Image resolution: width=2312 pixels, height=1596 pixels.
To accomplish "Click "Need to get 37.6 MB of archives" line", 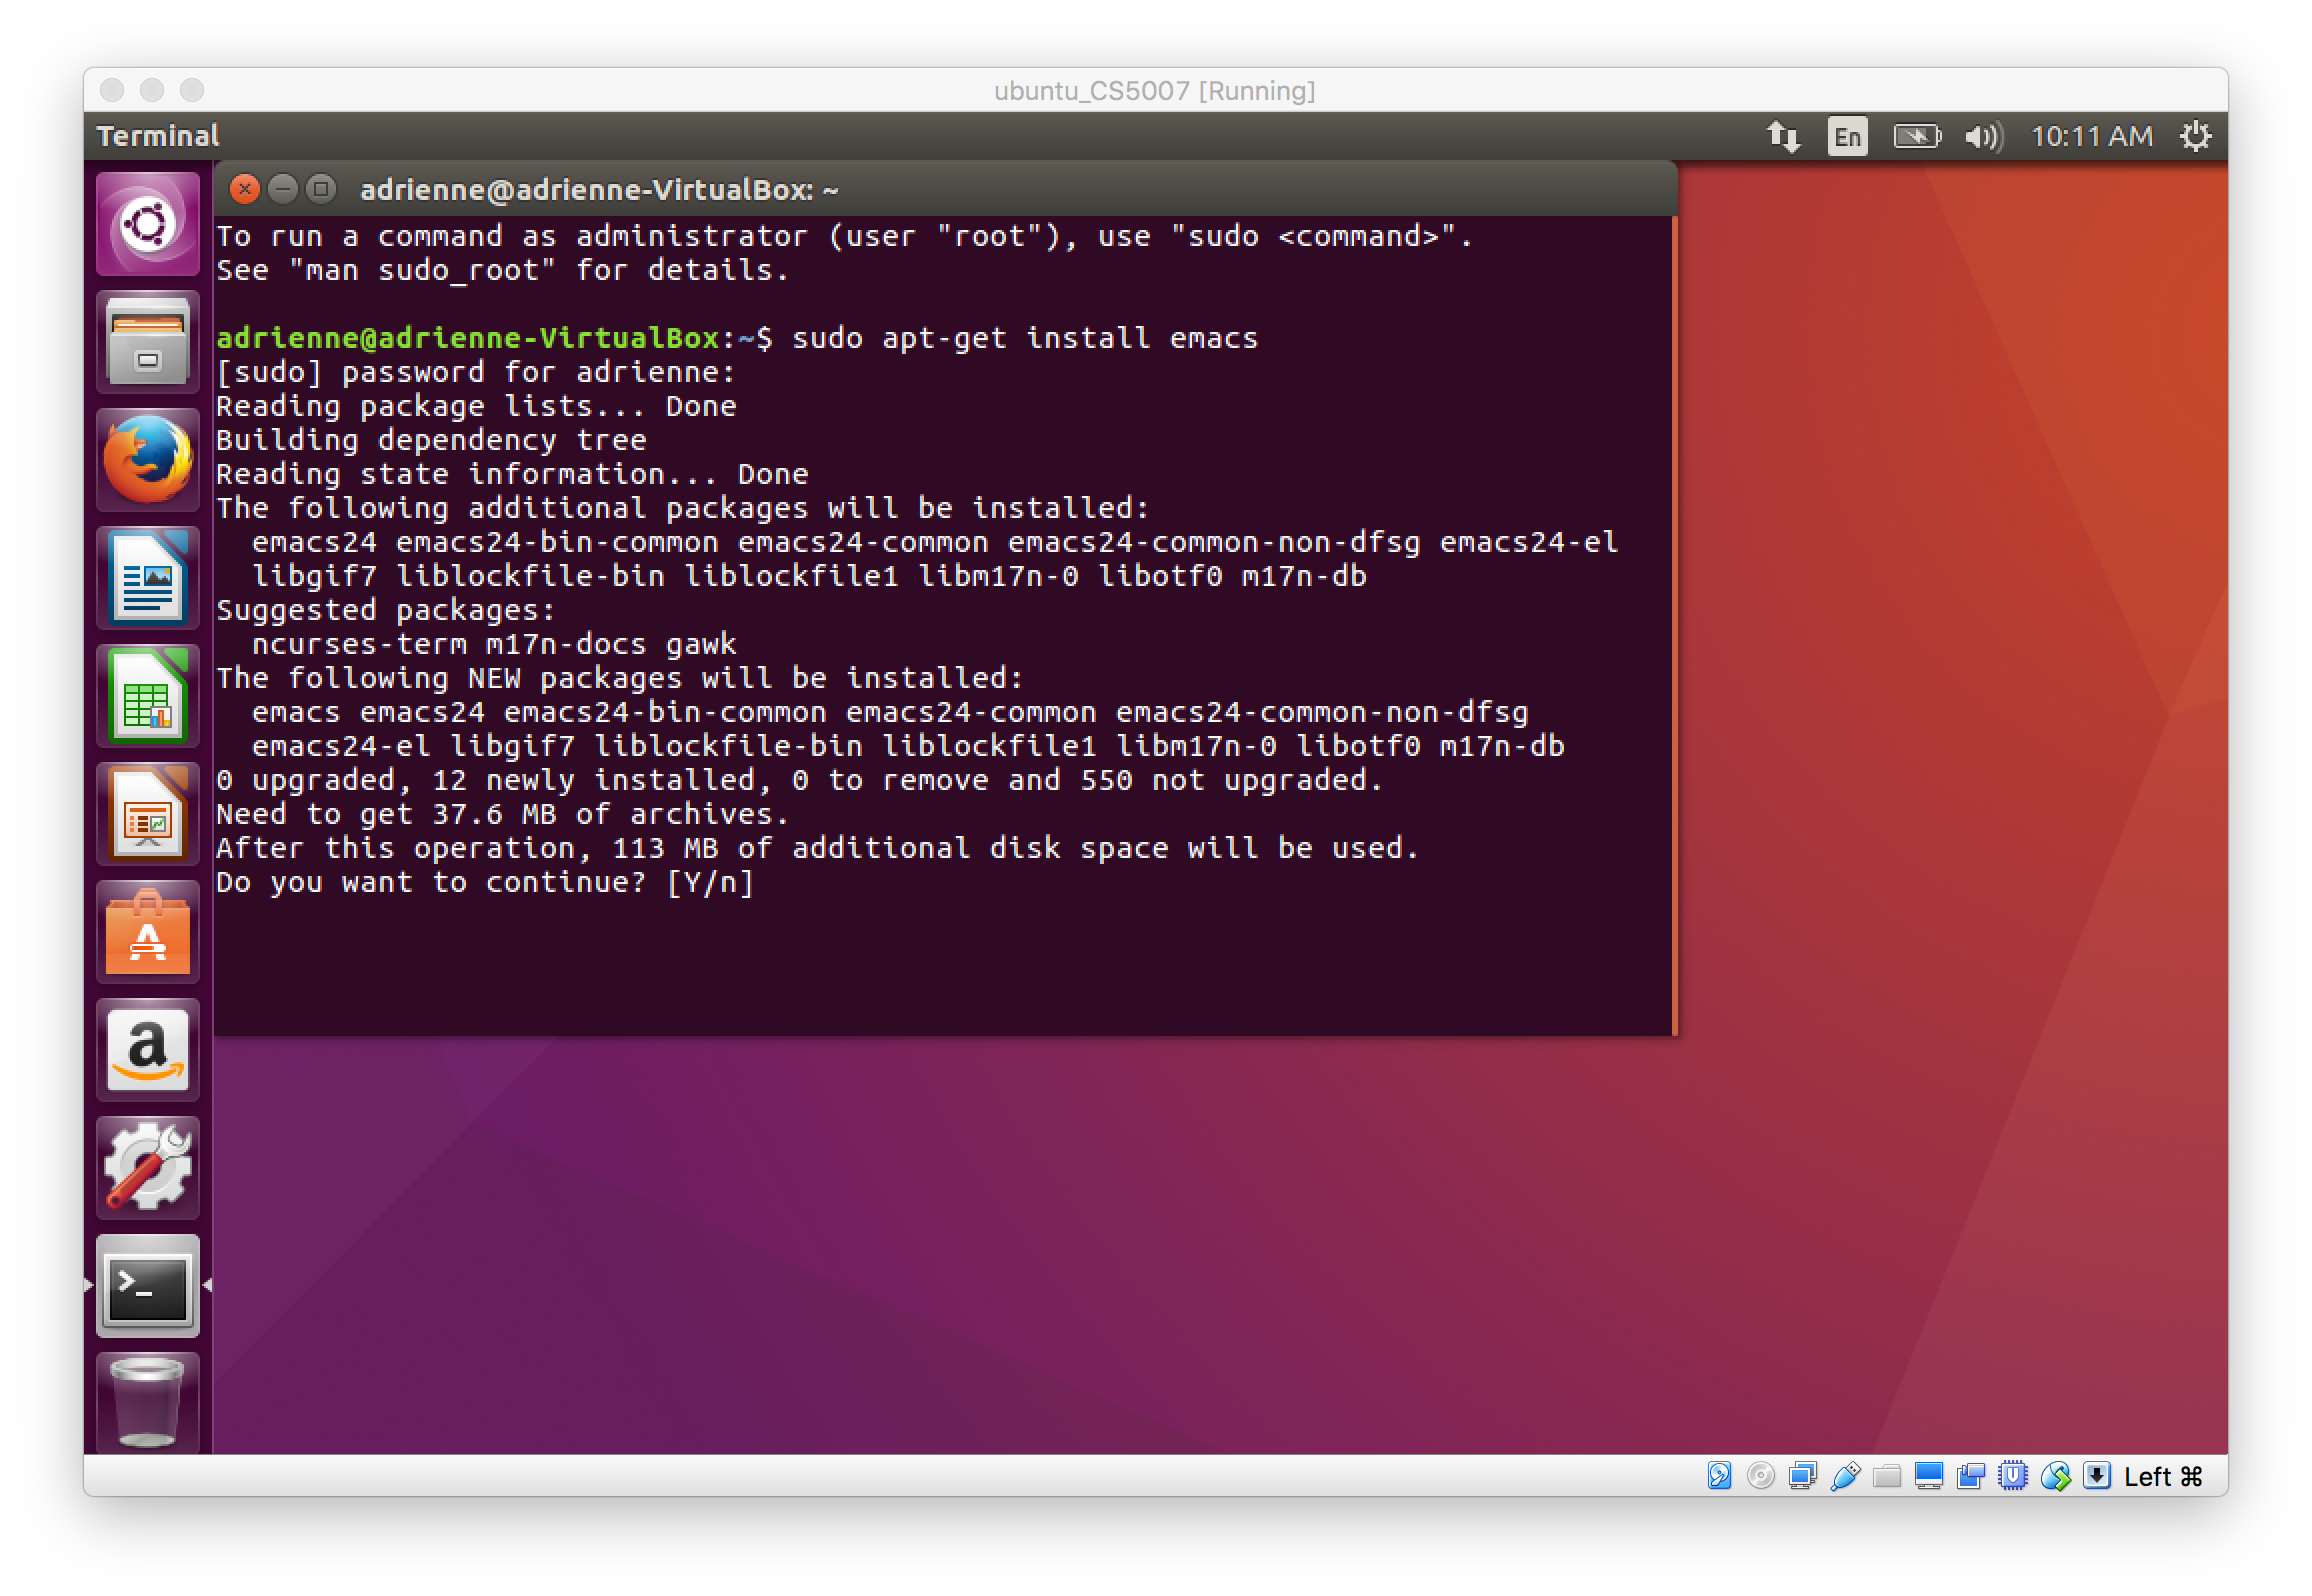I will coord(503,814).
